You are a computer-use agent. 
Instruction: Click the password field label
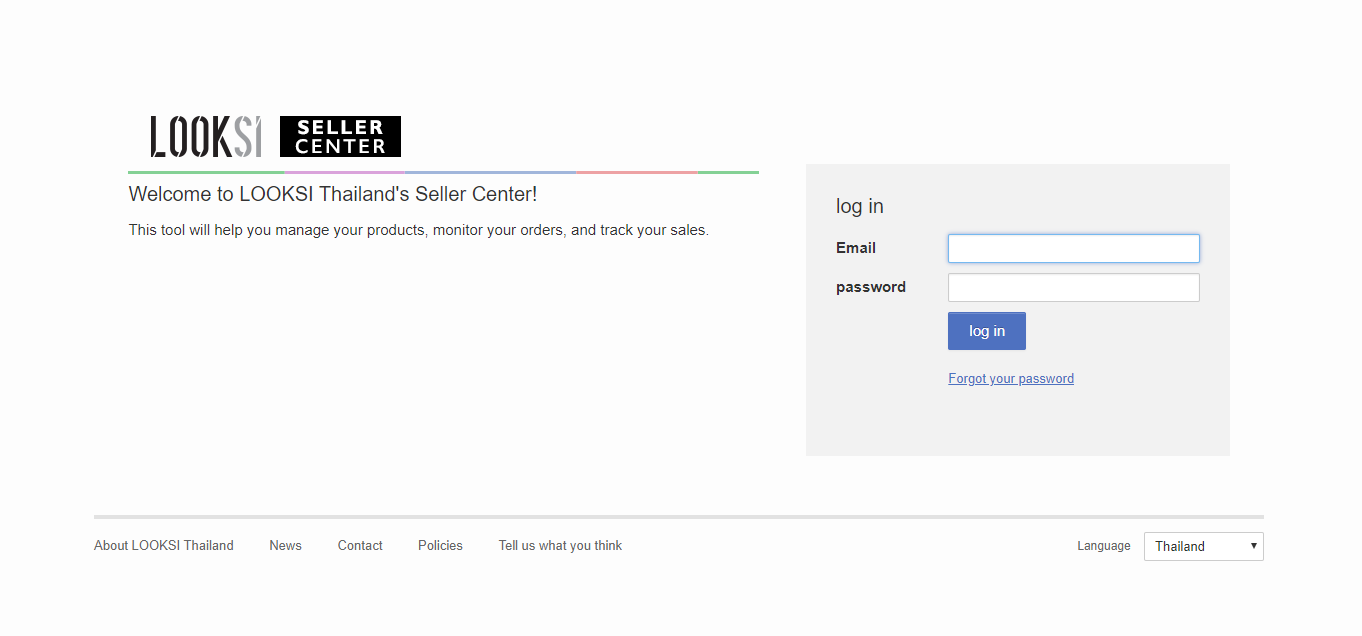[x=871, y=287]
